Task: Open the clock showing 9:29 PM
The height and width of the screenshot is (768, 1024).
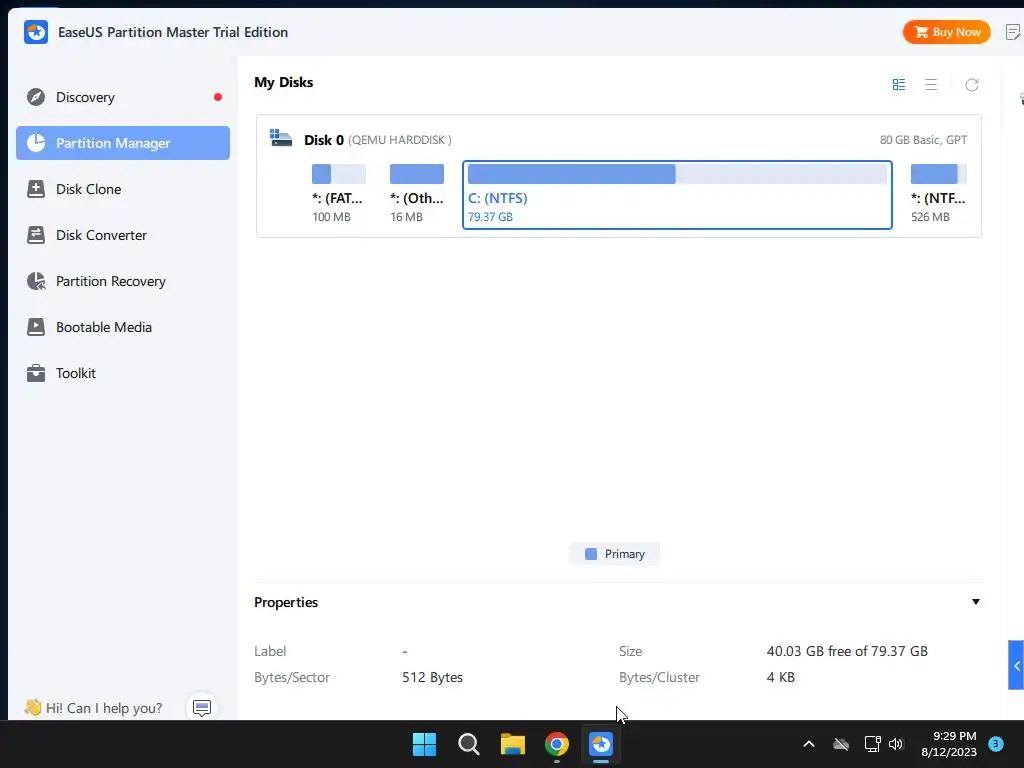Action: (x=949, y=744)
